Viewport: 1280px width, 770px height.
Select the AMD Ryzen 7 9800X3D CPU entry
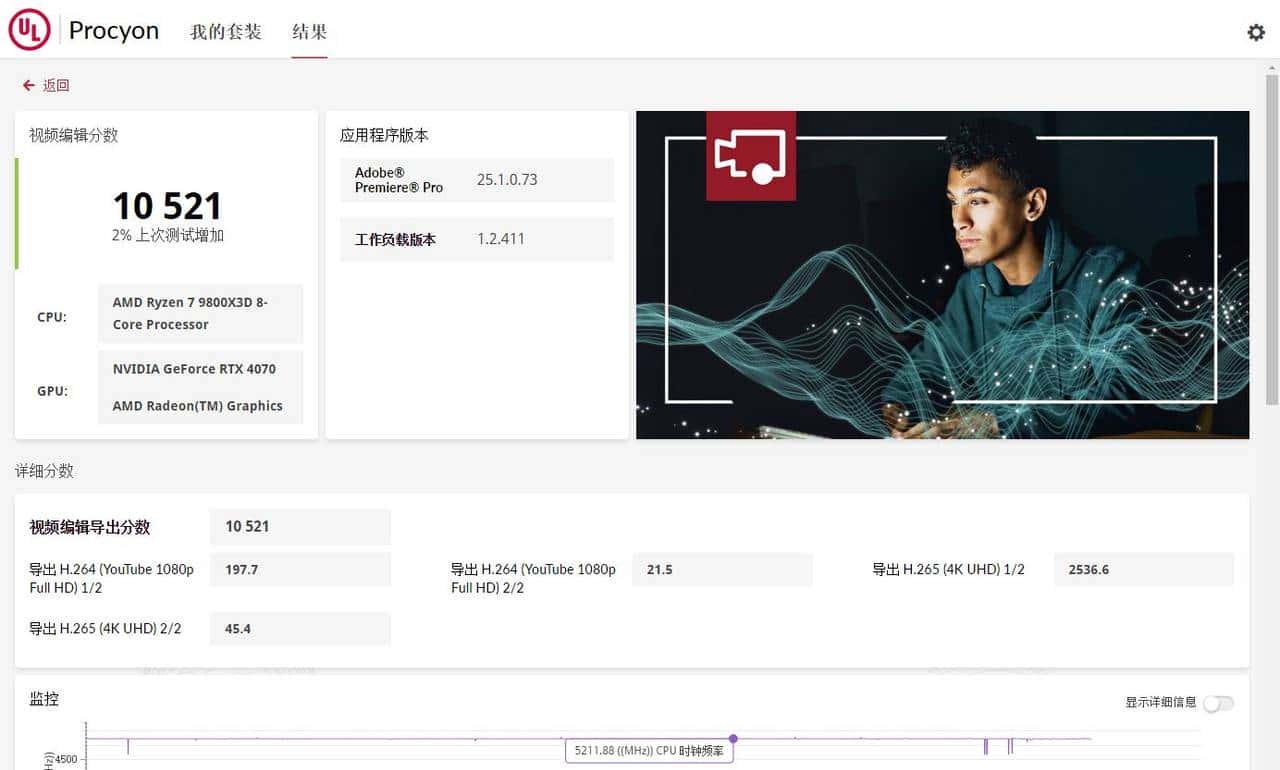(200, 313)
